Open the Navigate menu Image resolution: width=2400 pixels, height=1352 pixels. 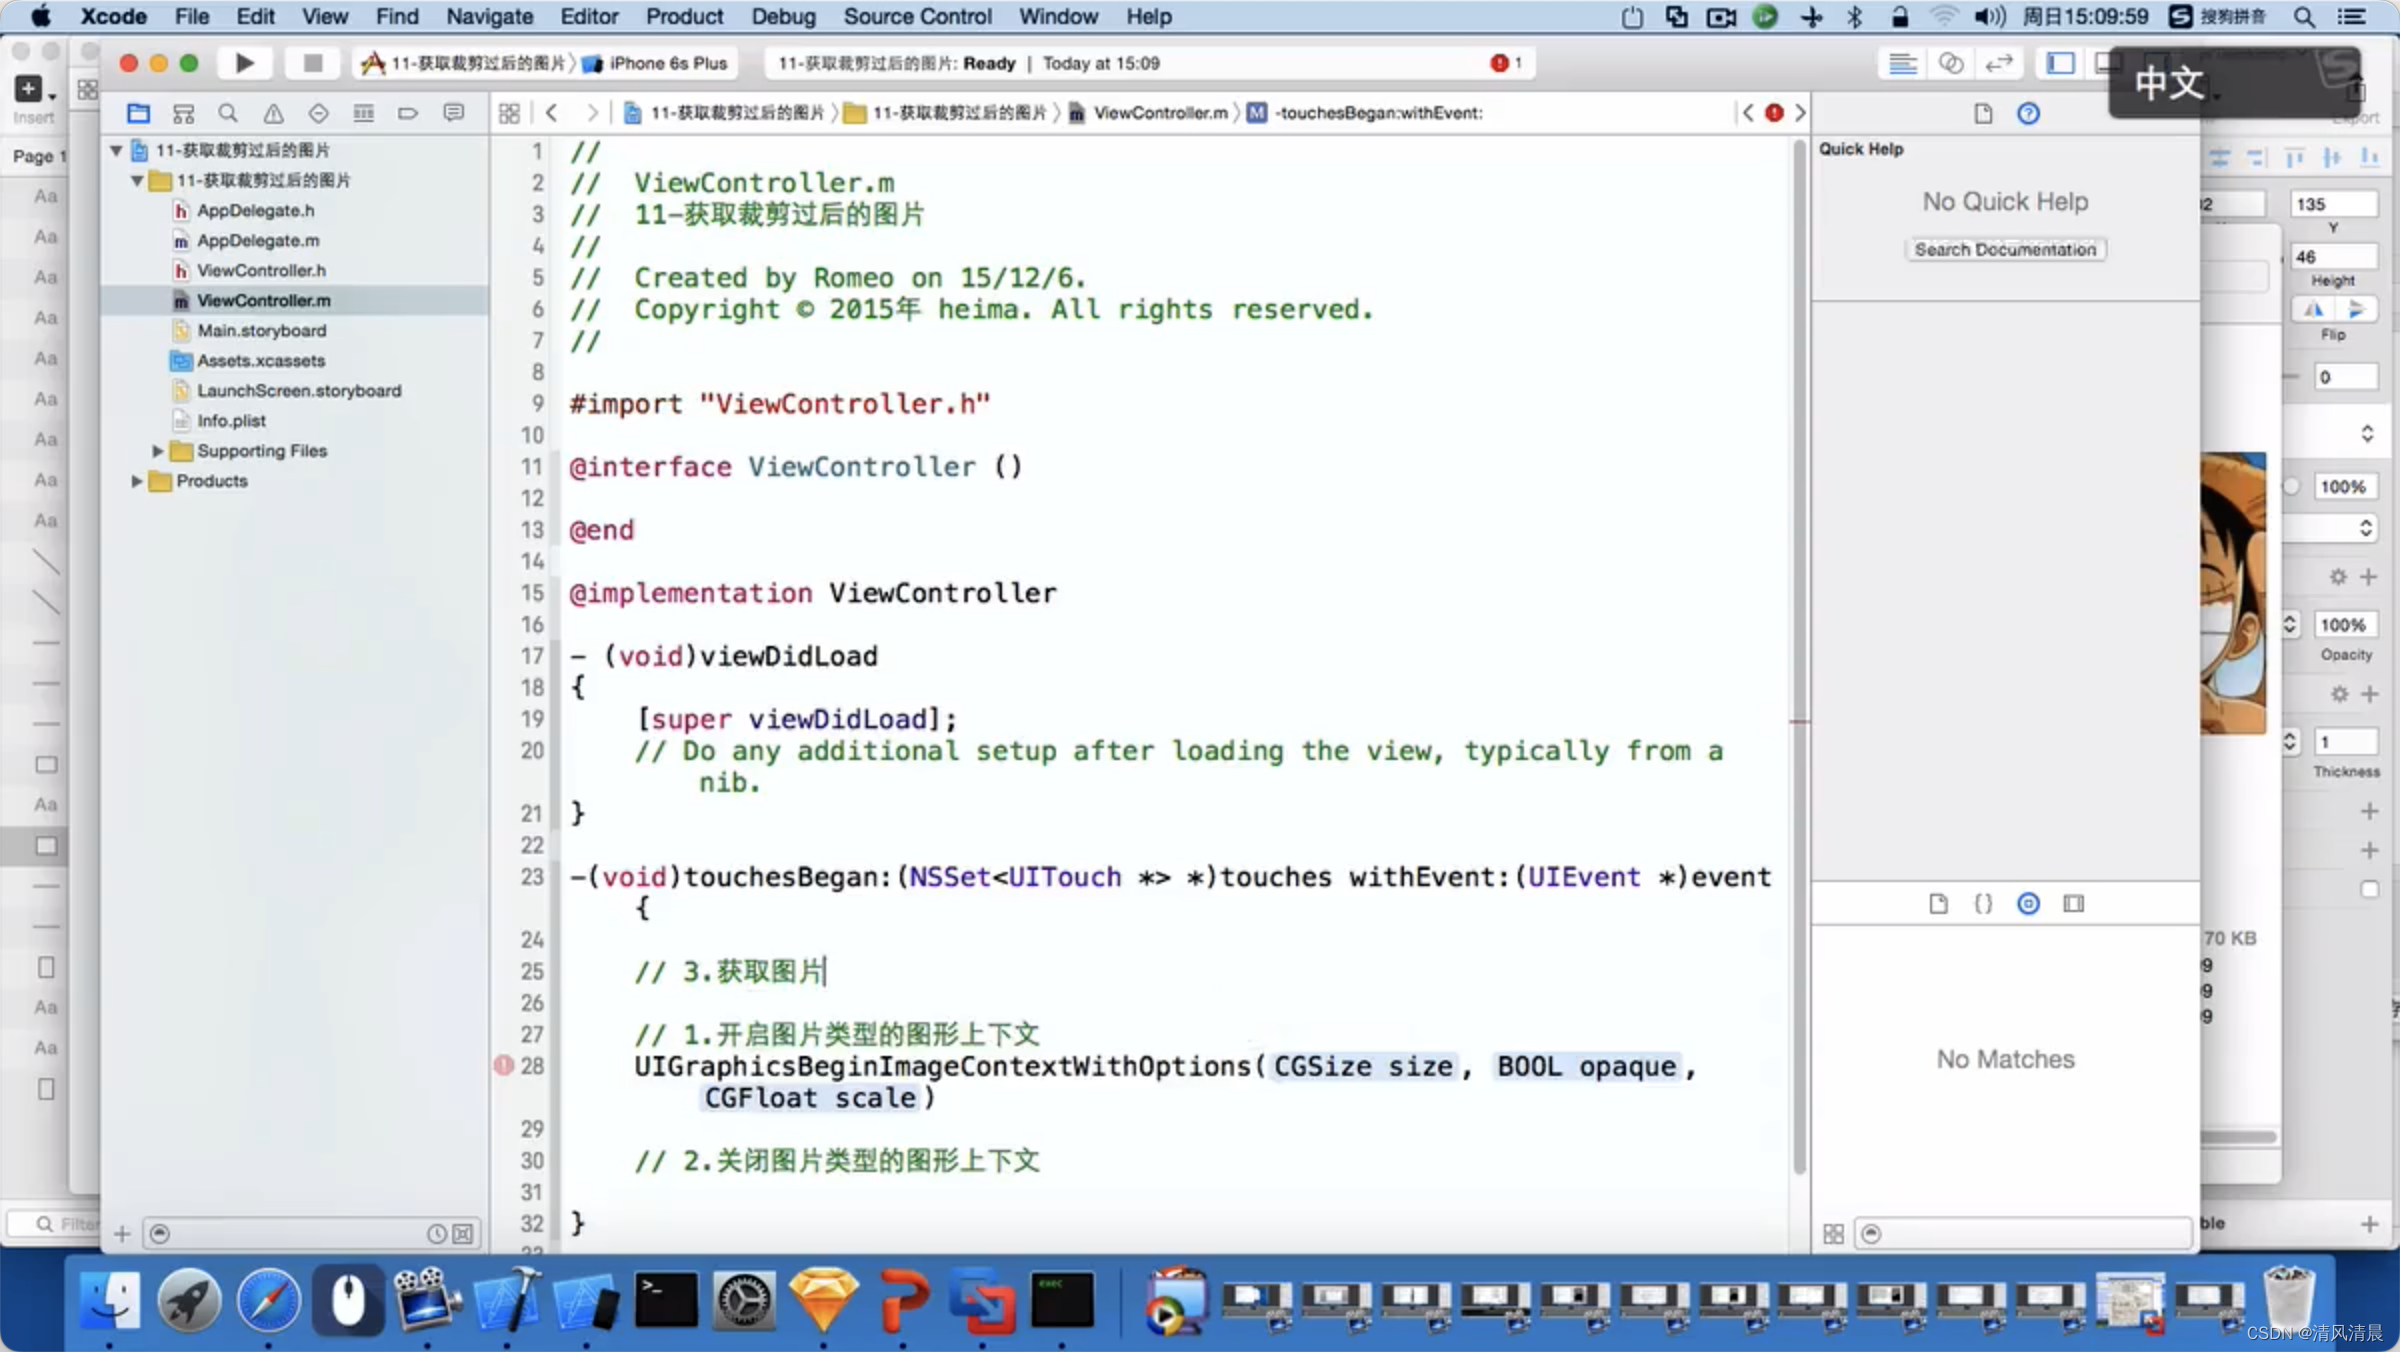489,16
